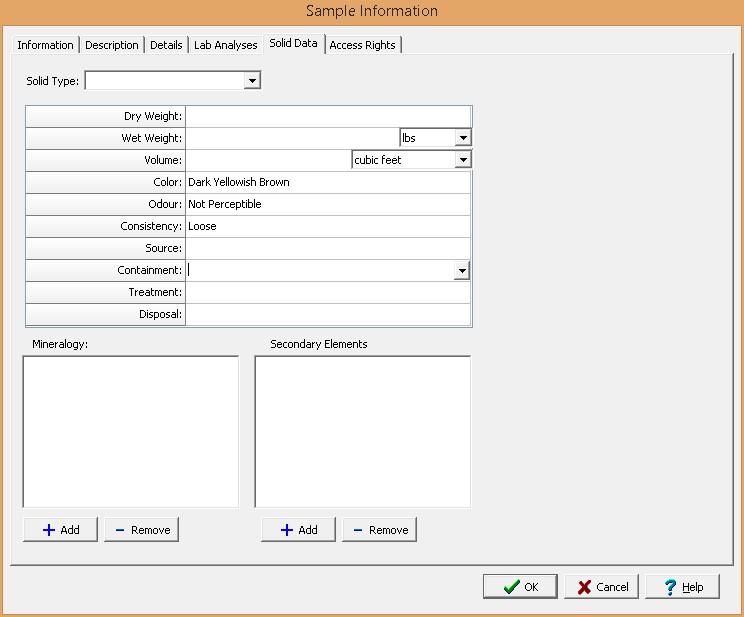Click inside the Mineralogy list box

[x=131, y=431]
